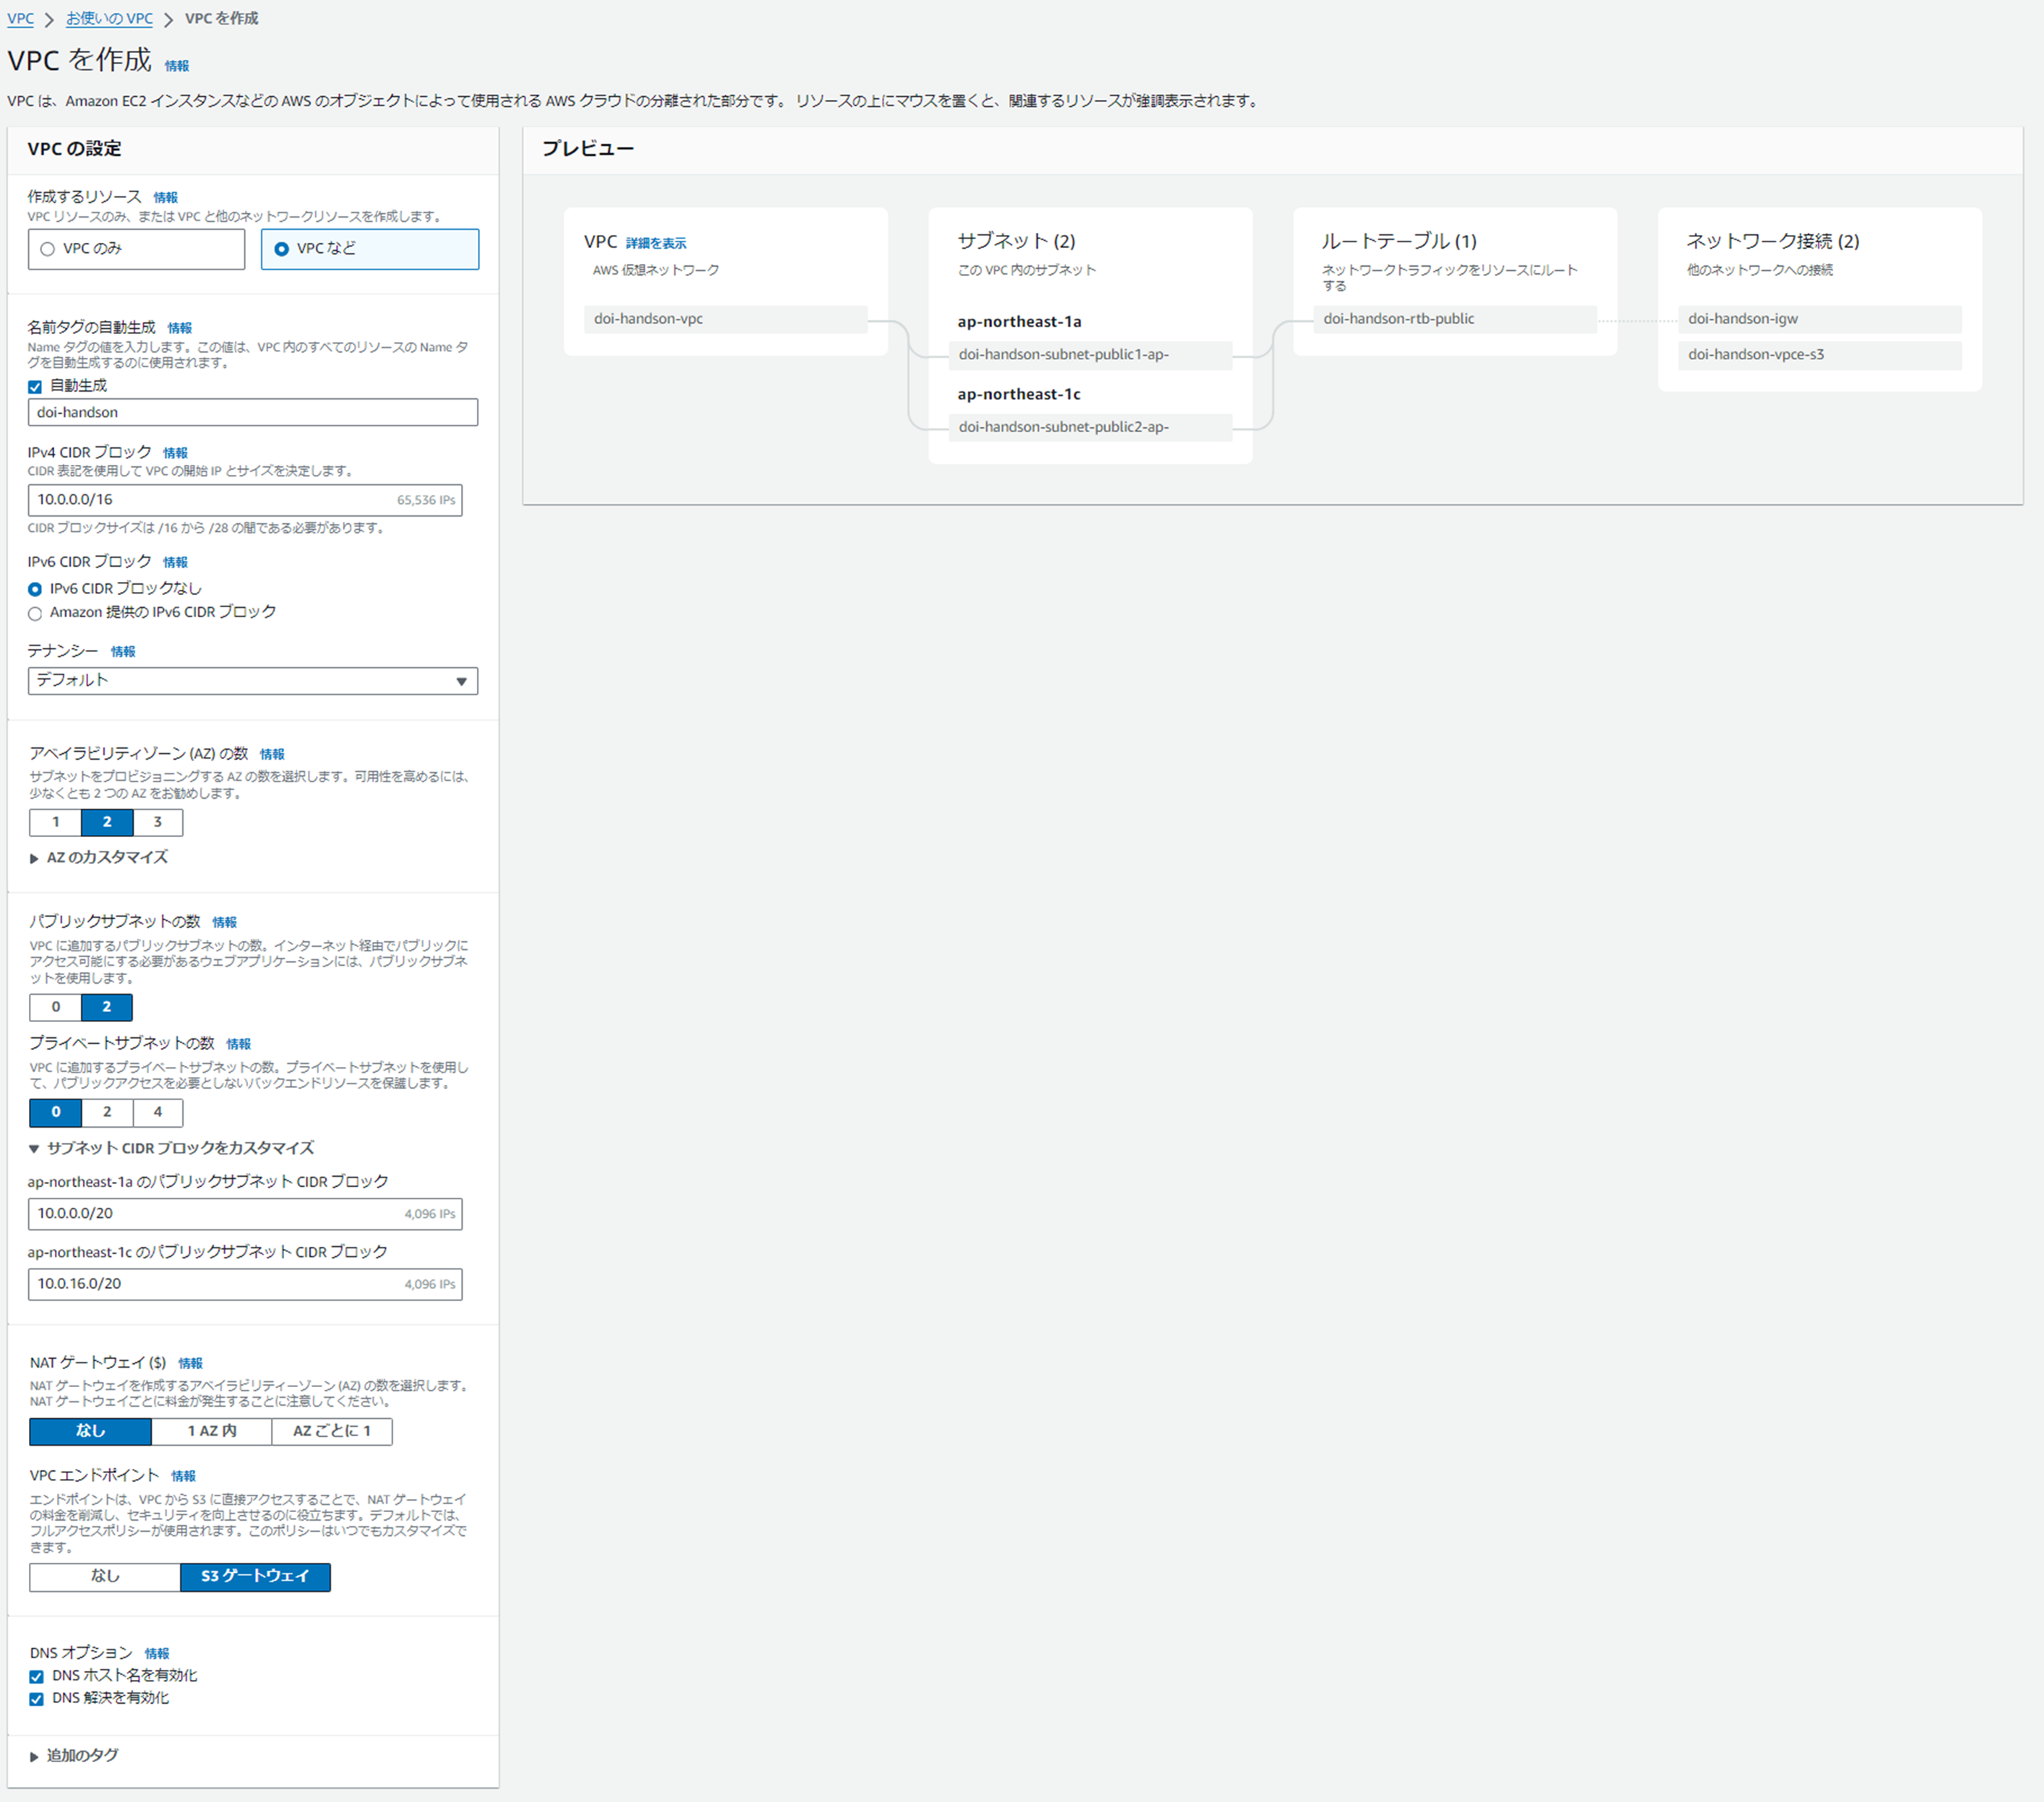Toggle the 自動生成 name tag checkbox

pyautogui.click(x=35, y=387)
